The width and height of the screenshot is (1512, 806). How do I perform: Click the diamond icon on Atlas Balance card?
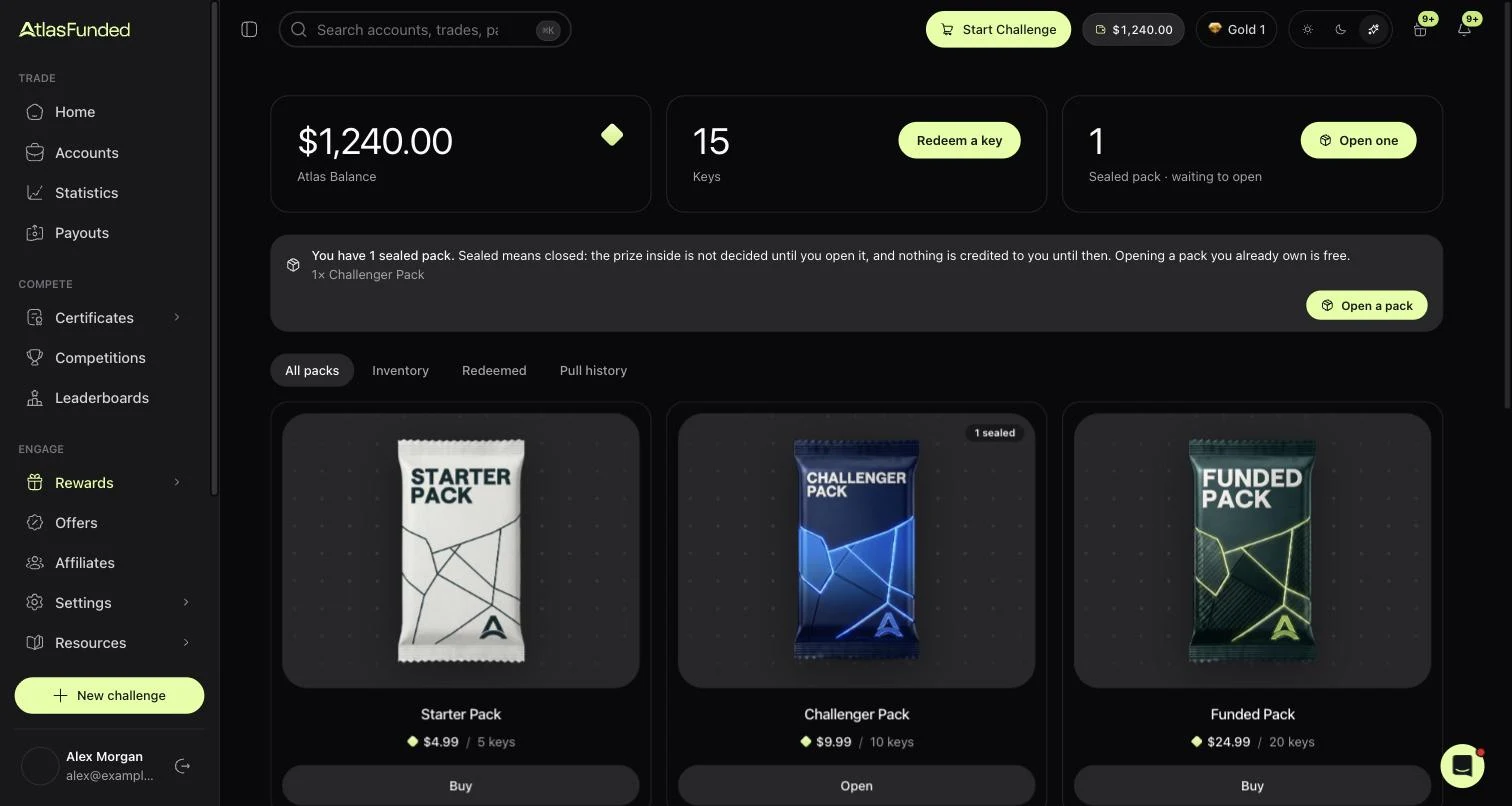612,134
